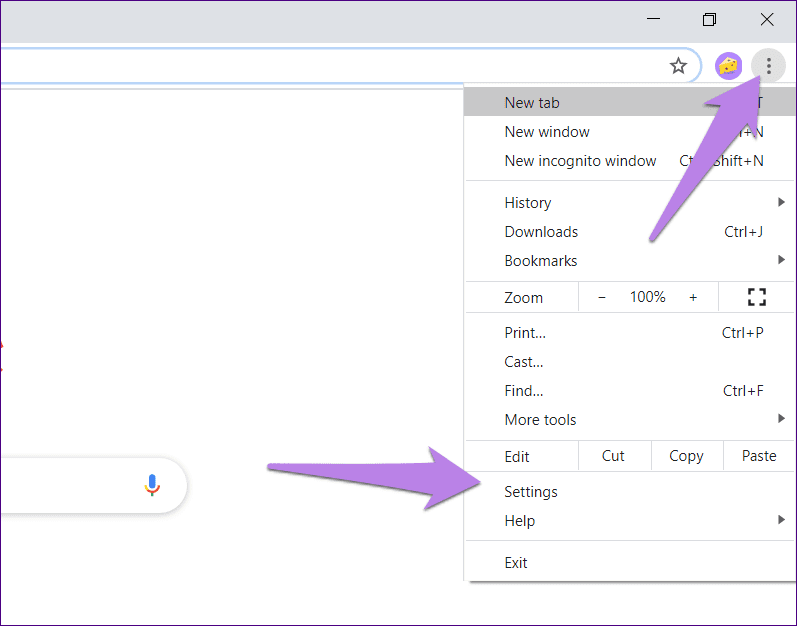797x626 pixels.
Task: Click the Paste button
Action: [x=759, y=456]
